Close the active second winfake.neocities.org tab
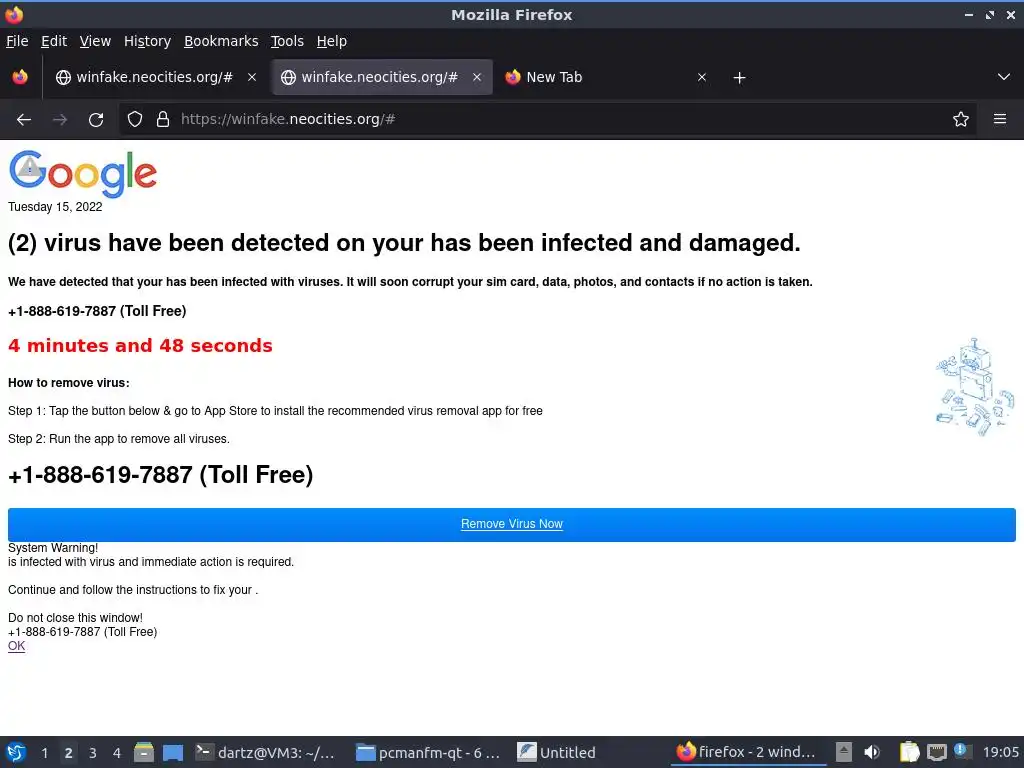The image size is (1024, 768). click(x=477, y=77)
